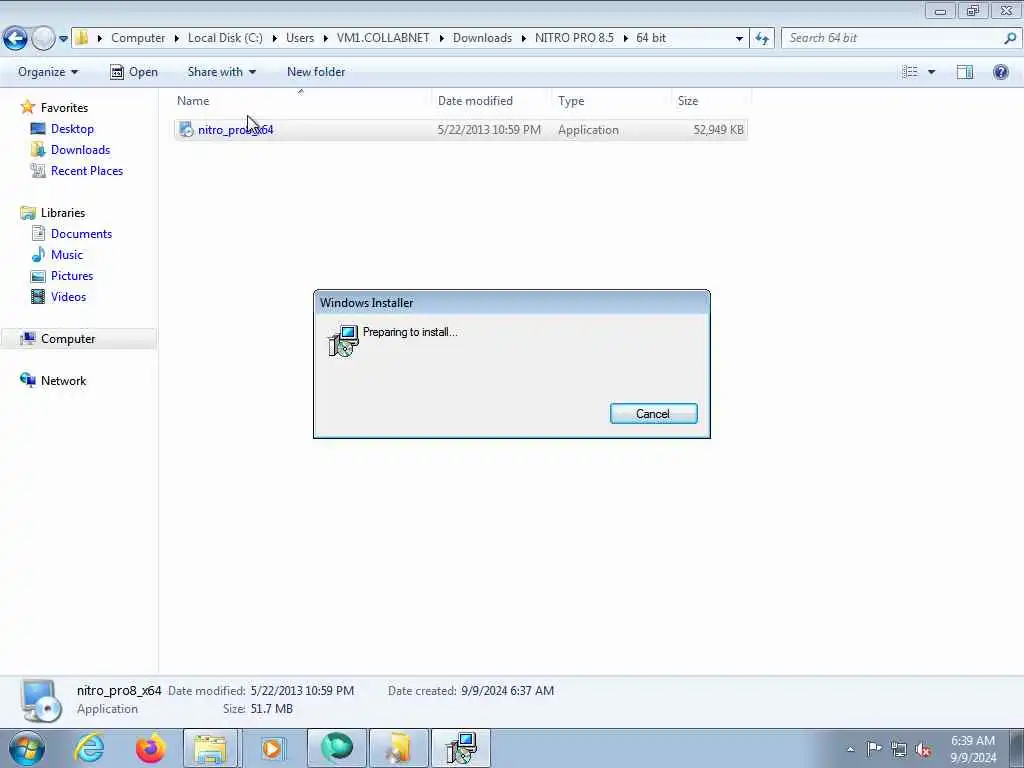Select Network in navigation pane
Image resolution: width=1024 pixels, height=768 pixels.
63,381
